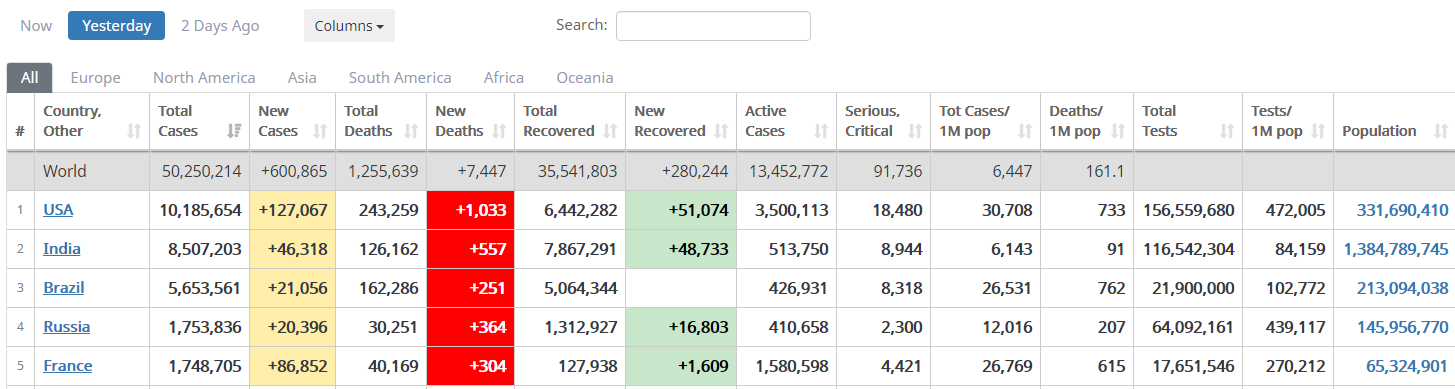Open the France country link
The image size is (1455, 389).
(67, 366)
